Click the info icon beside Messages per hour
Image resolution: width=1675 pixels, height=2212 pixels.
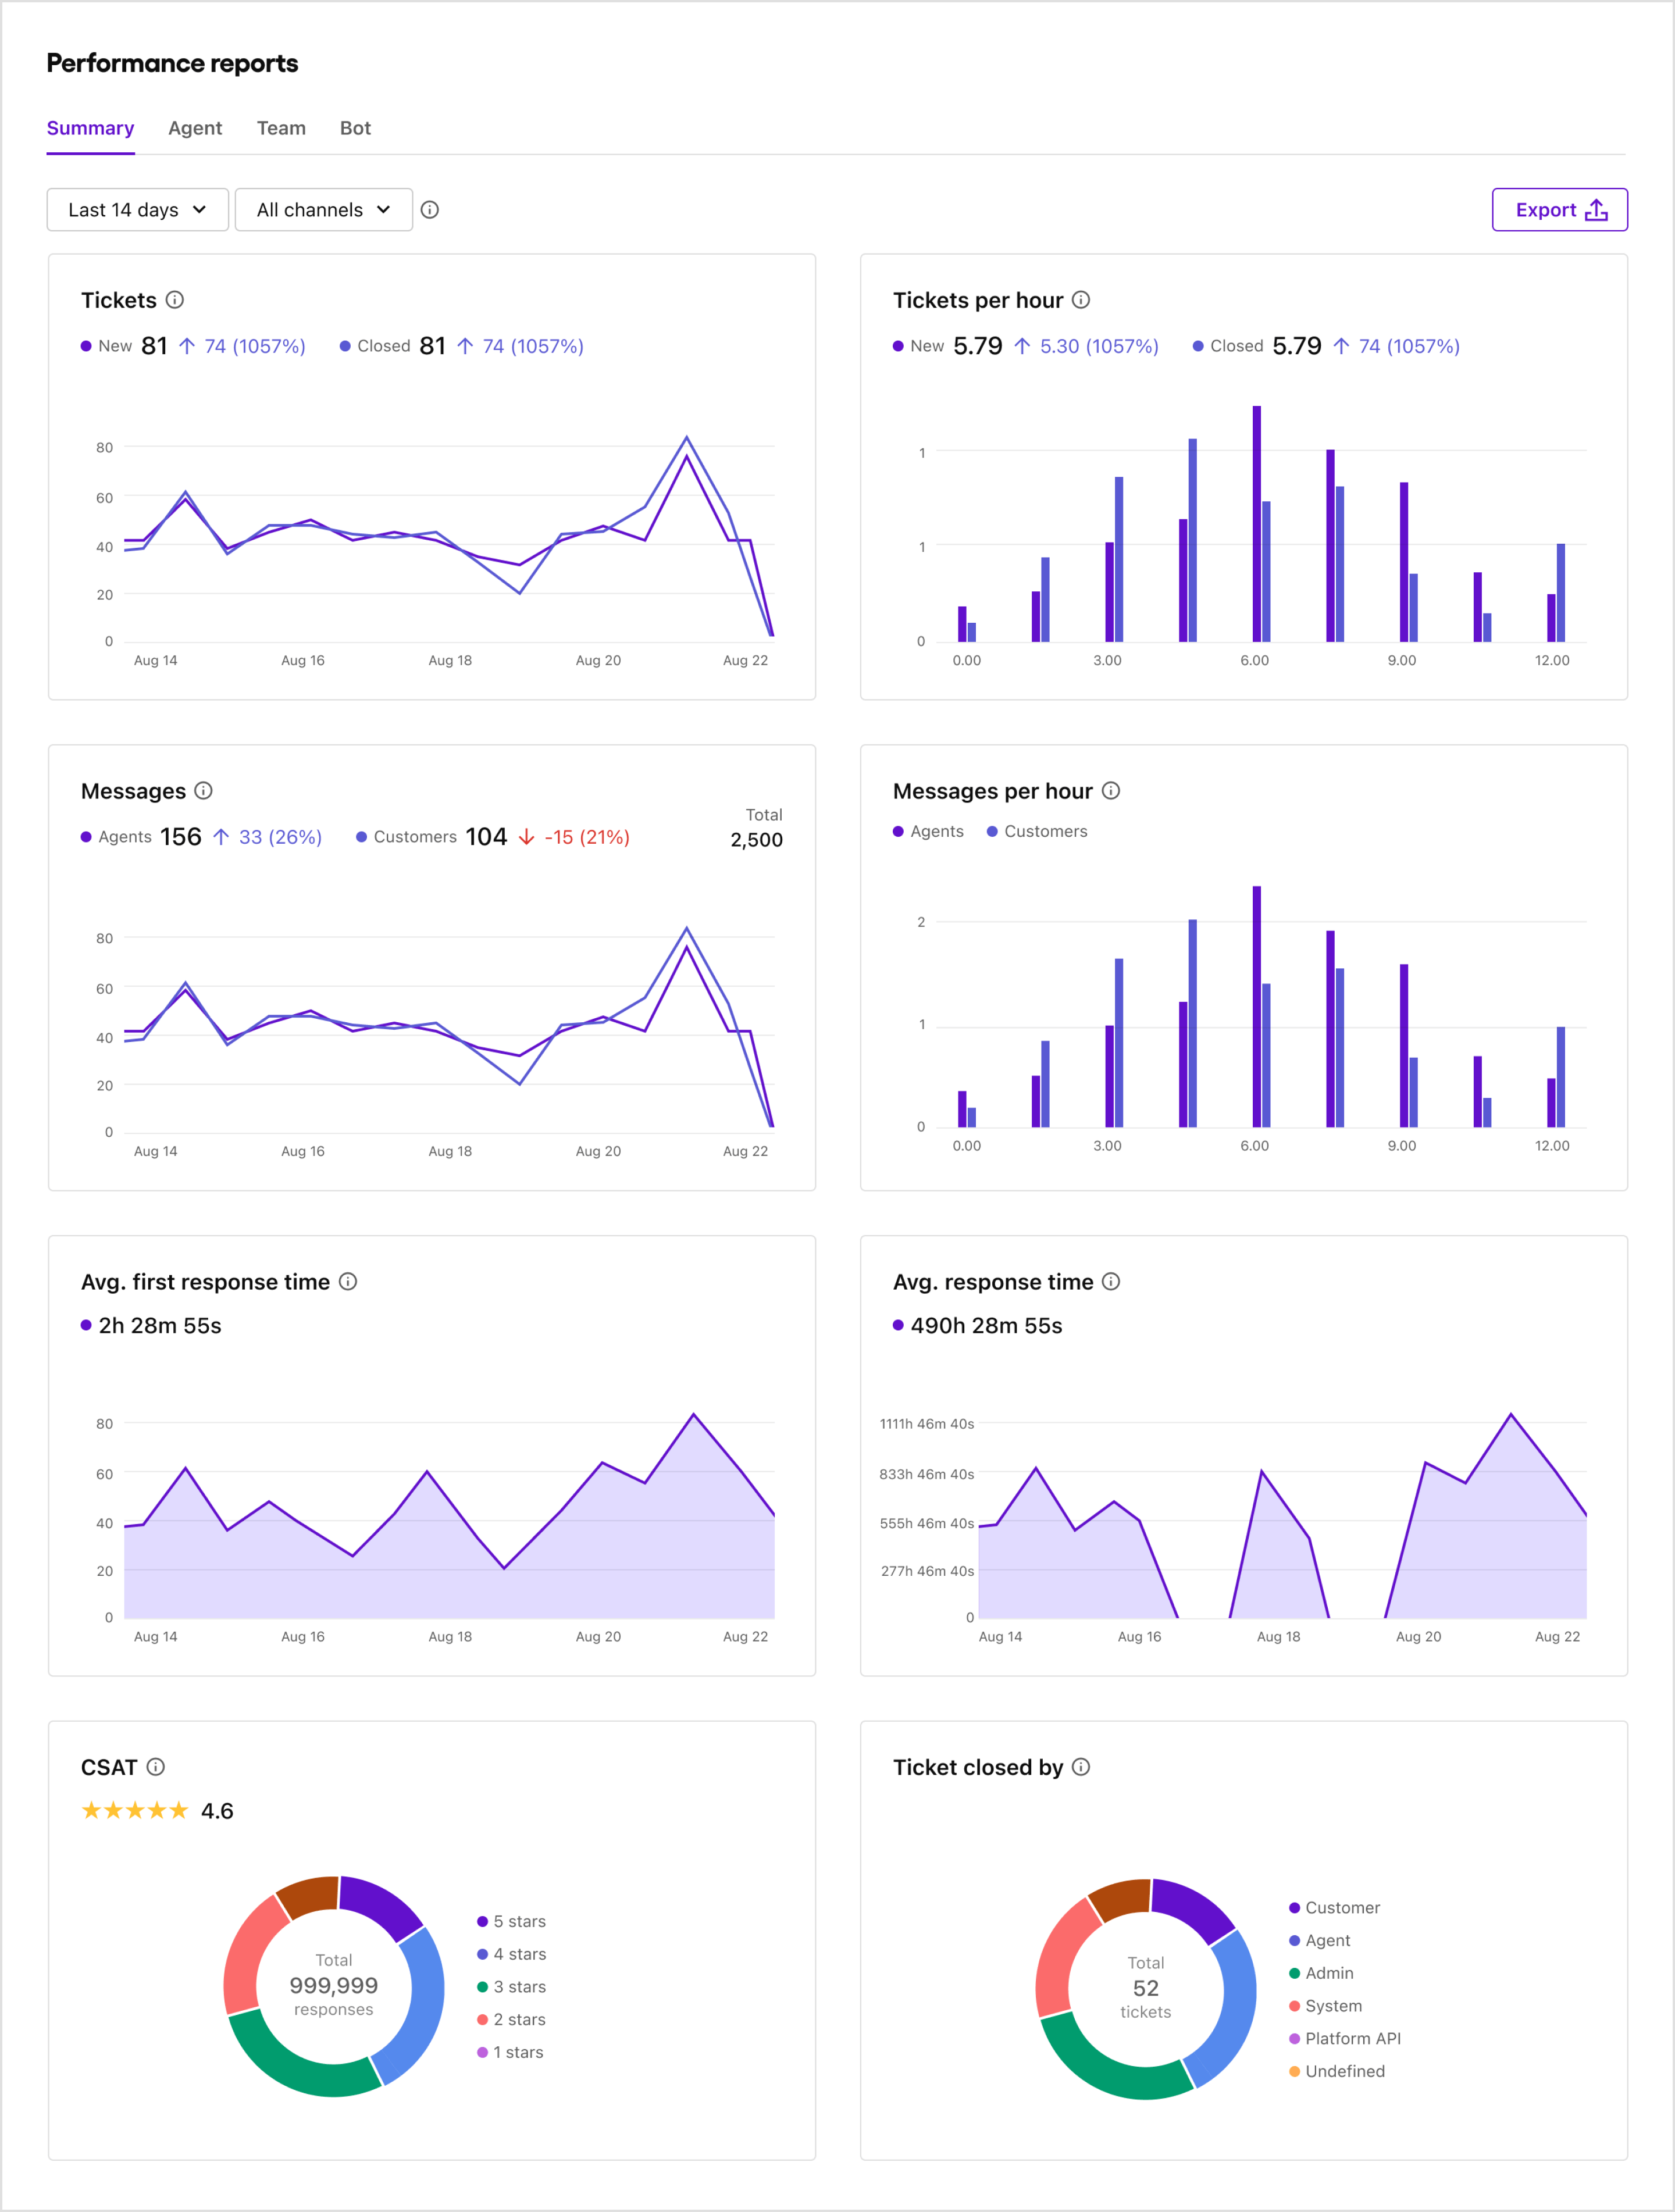click(1111, 790)
